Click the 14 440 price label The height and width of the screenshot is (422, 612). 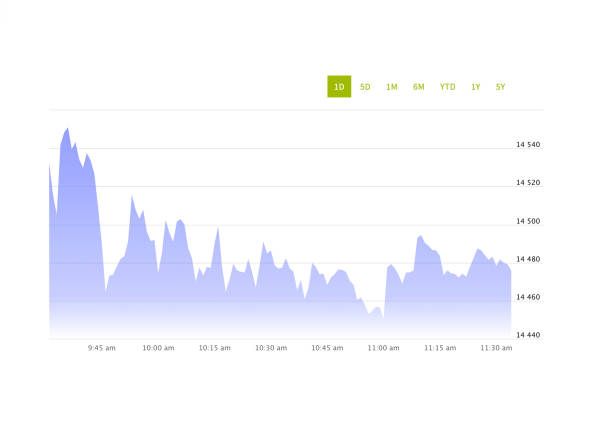(x=527, y=335)
